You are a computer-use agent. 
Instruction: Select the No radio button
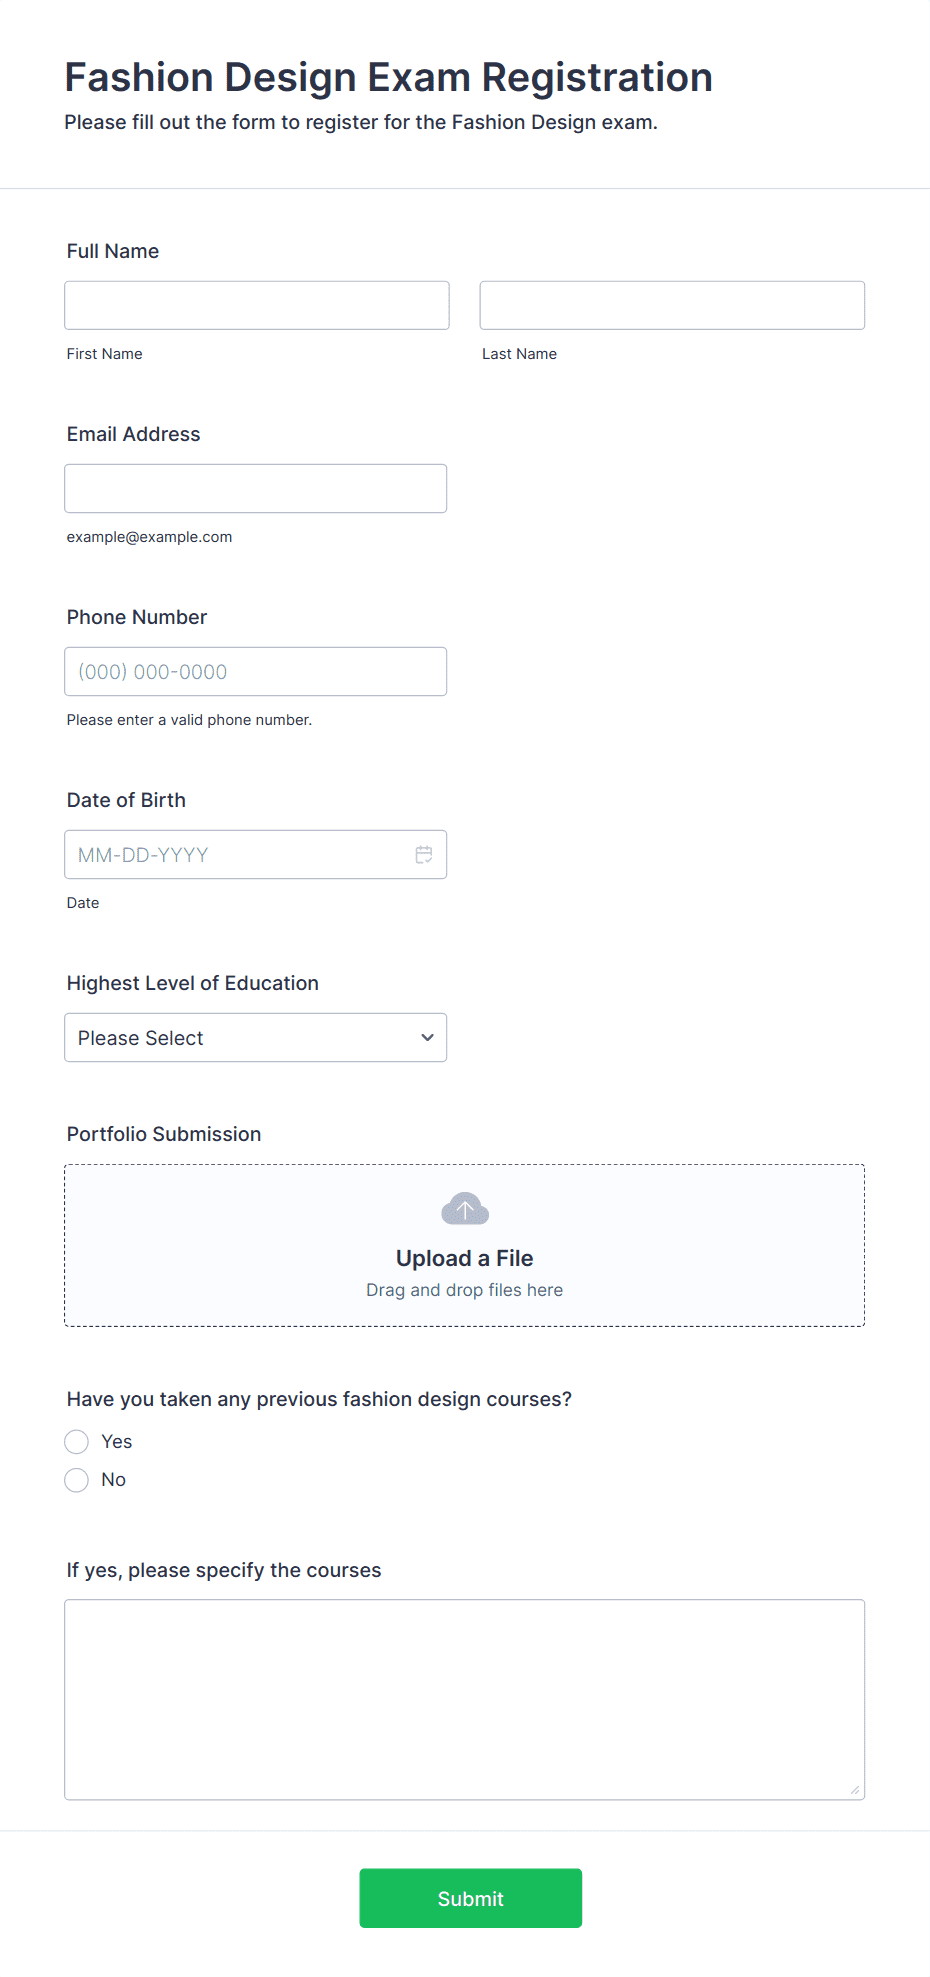[76, 1479]
